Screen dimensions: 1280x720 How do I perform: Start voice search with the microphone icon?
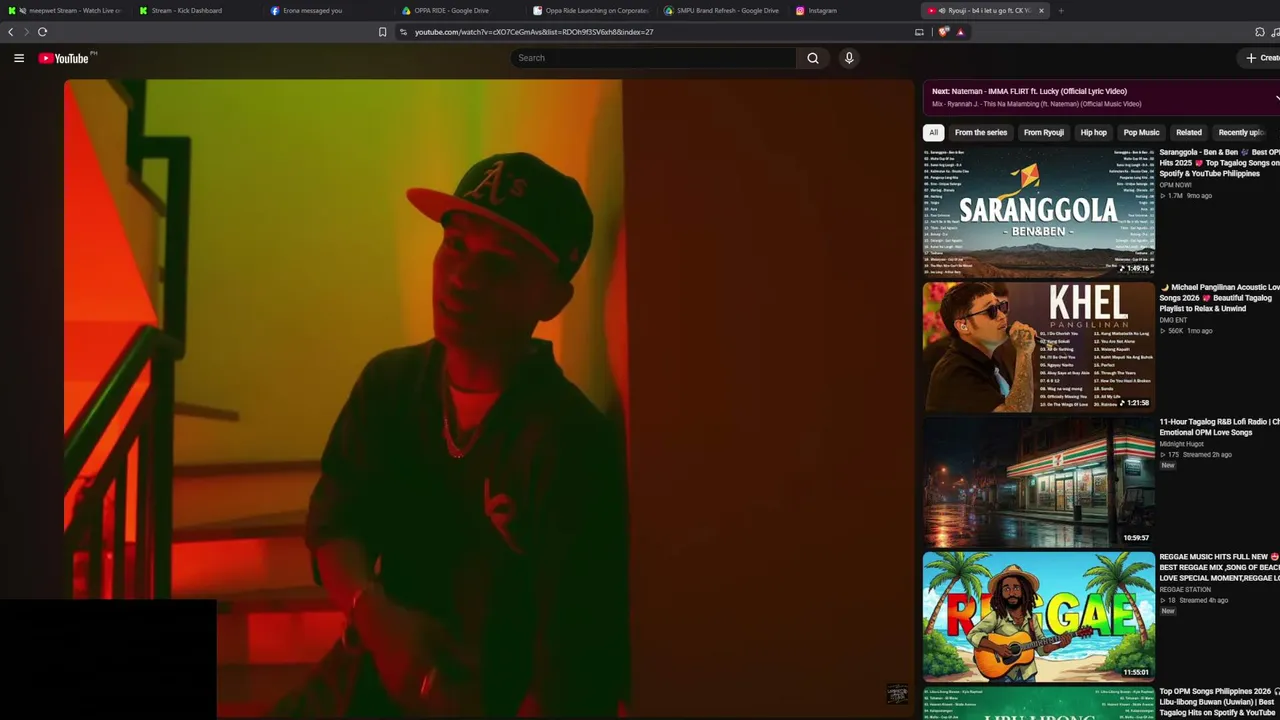[x=849, y=58]
